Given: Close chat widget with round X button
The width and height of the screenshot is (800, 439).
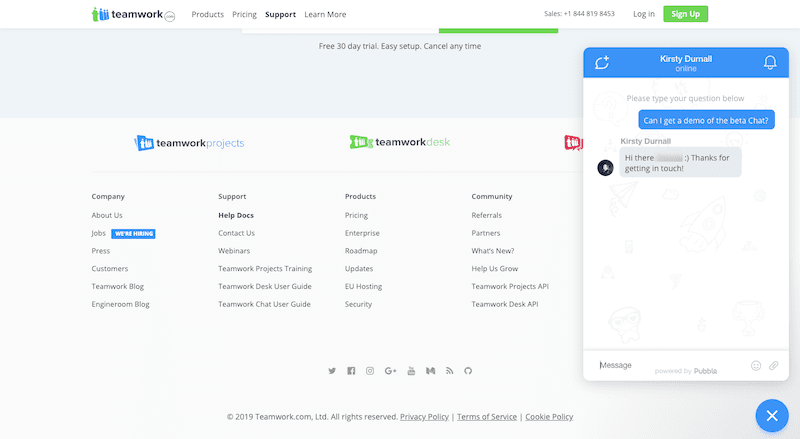Looking at the screenshot, I should 772,416.
